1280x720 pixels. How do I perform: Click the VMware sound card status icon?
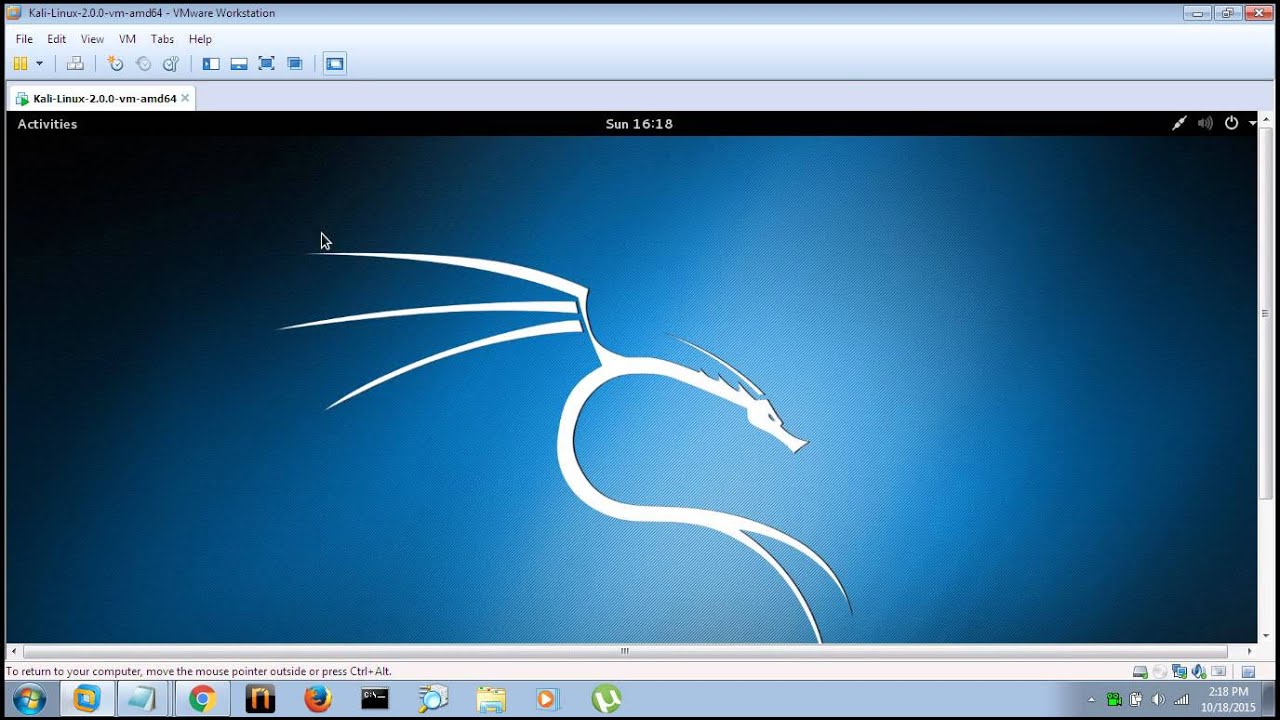pyautogui.click(x=1199, y=672)
